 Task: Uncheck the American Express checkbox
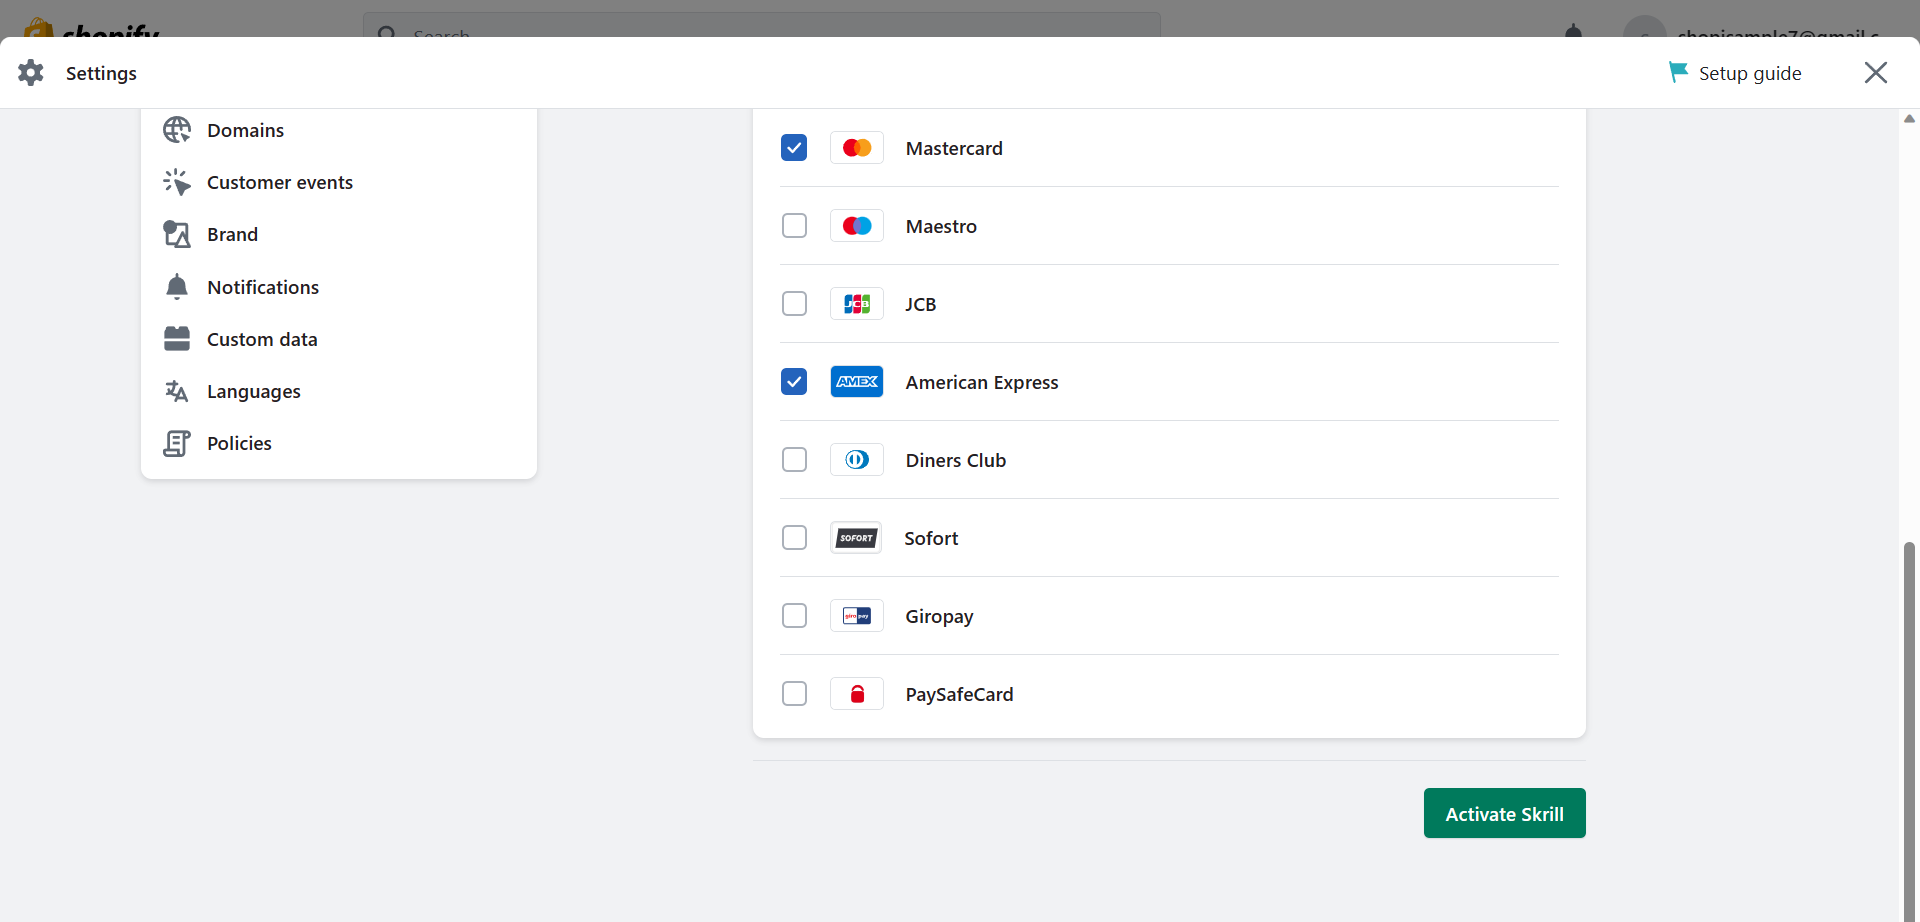click(x=794, y=382)
